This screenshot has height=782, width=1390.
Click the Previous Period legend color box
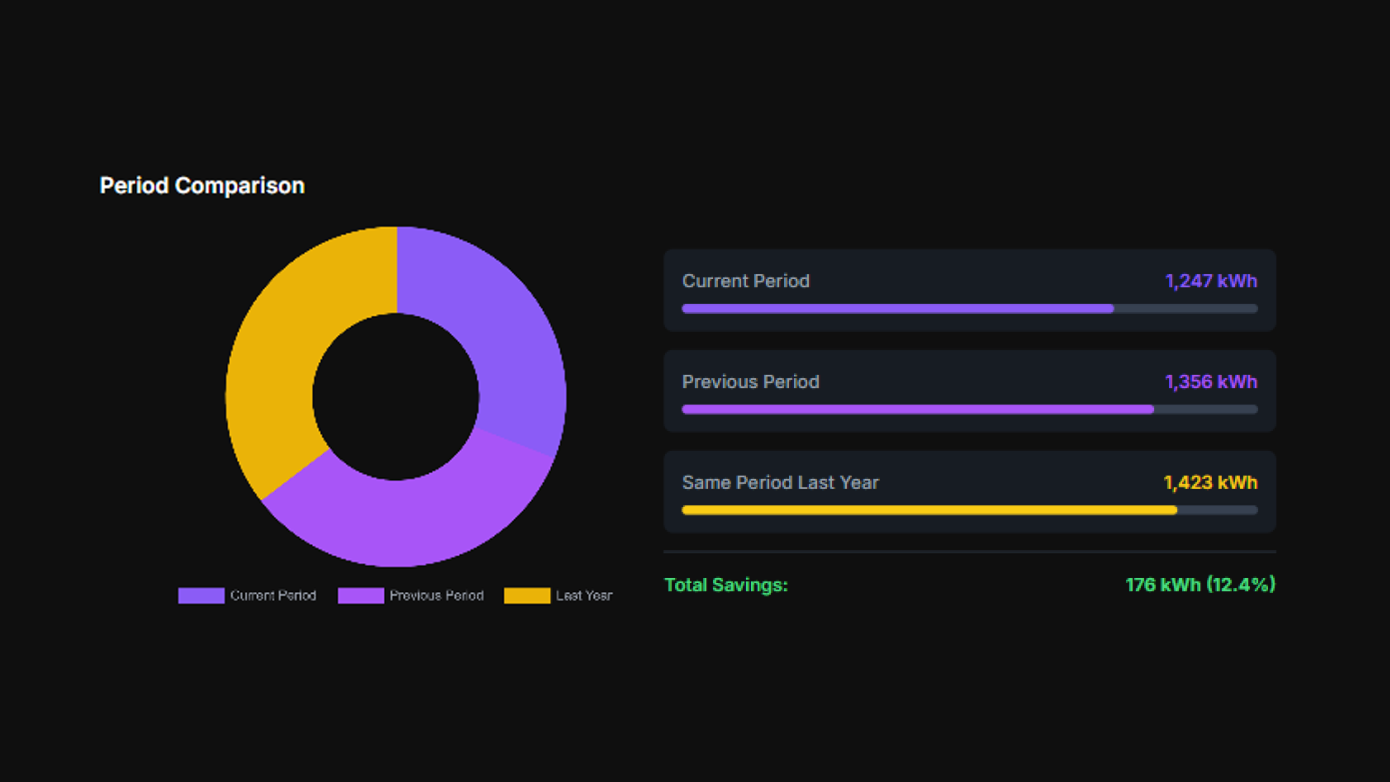click(x=361, y=596)
